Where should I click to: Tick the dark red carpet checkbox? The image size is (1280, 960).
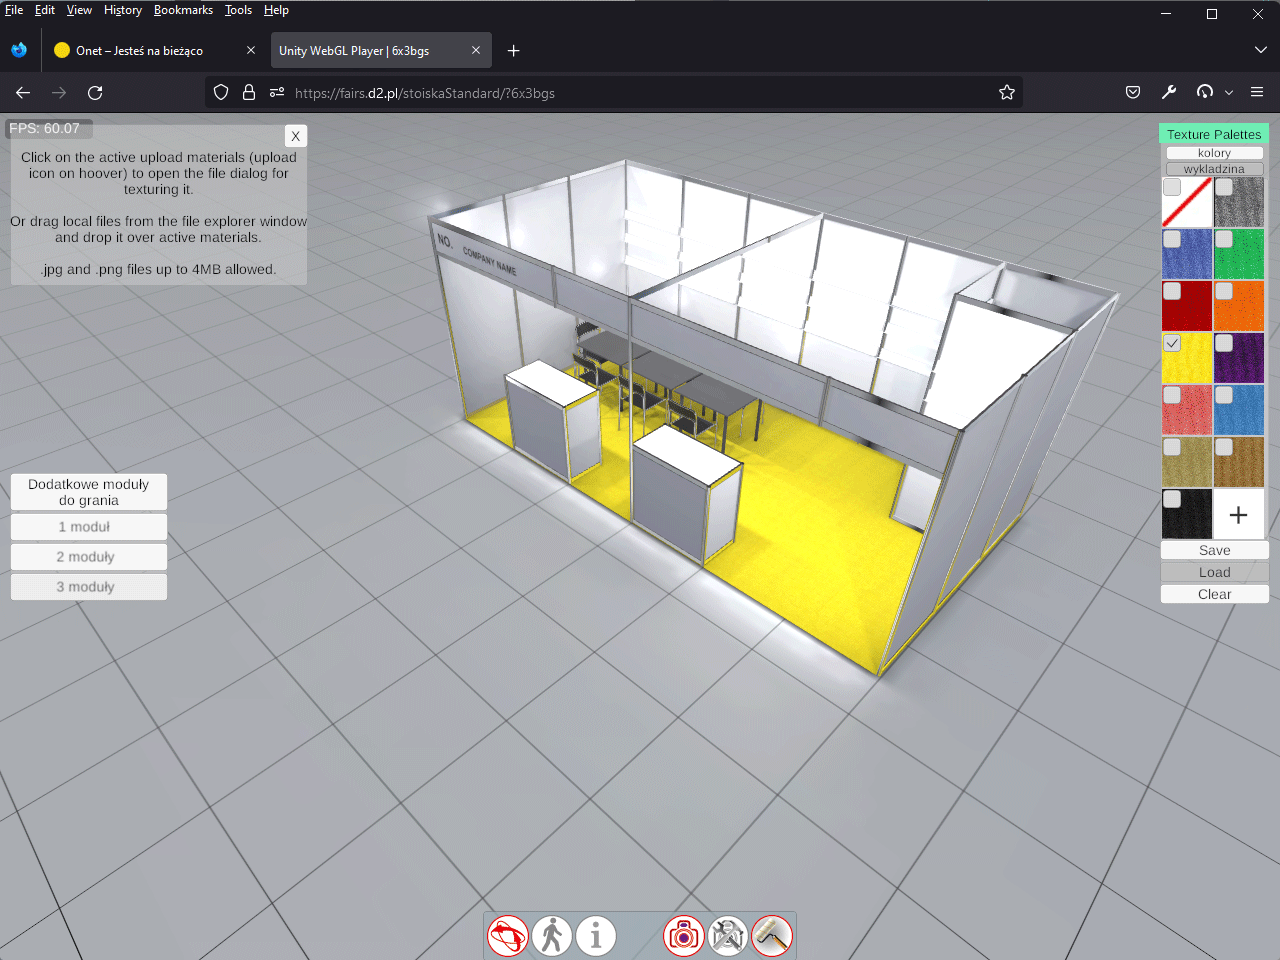click(x=1172, y=291)
